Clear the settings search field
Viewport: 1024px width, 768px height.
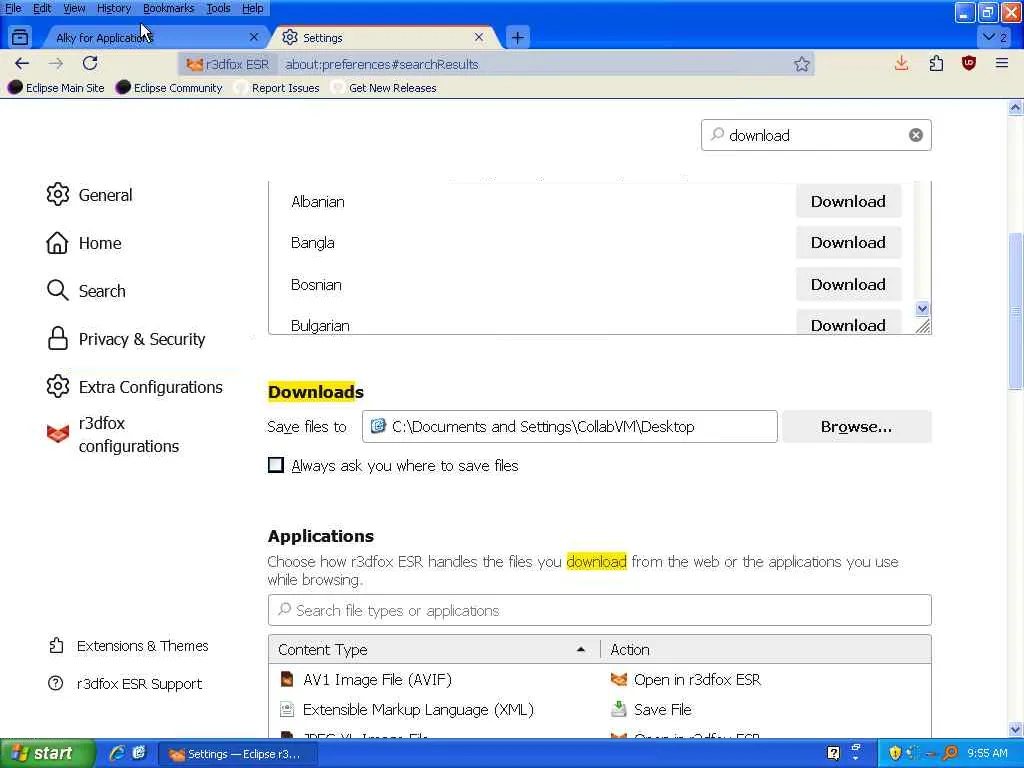coord(916,135)
